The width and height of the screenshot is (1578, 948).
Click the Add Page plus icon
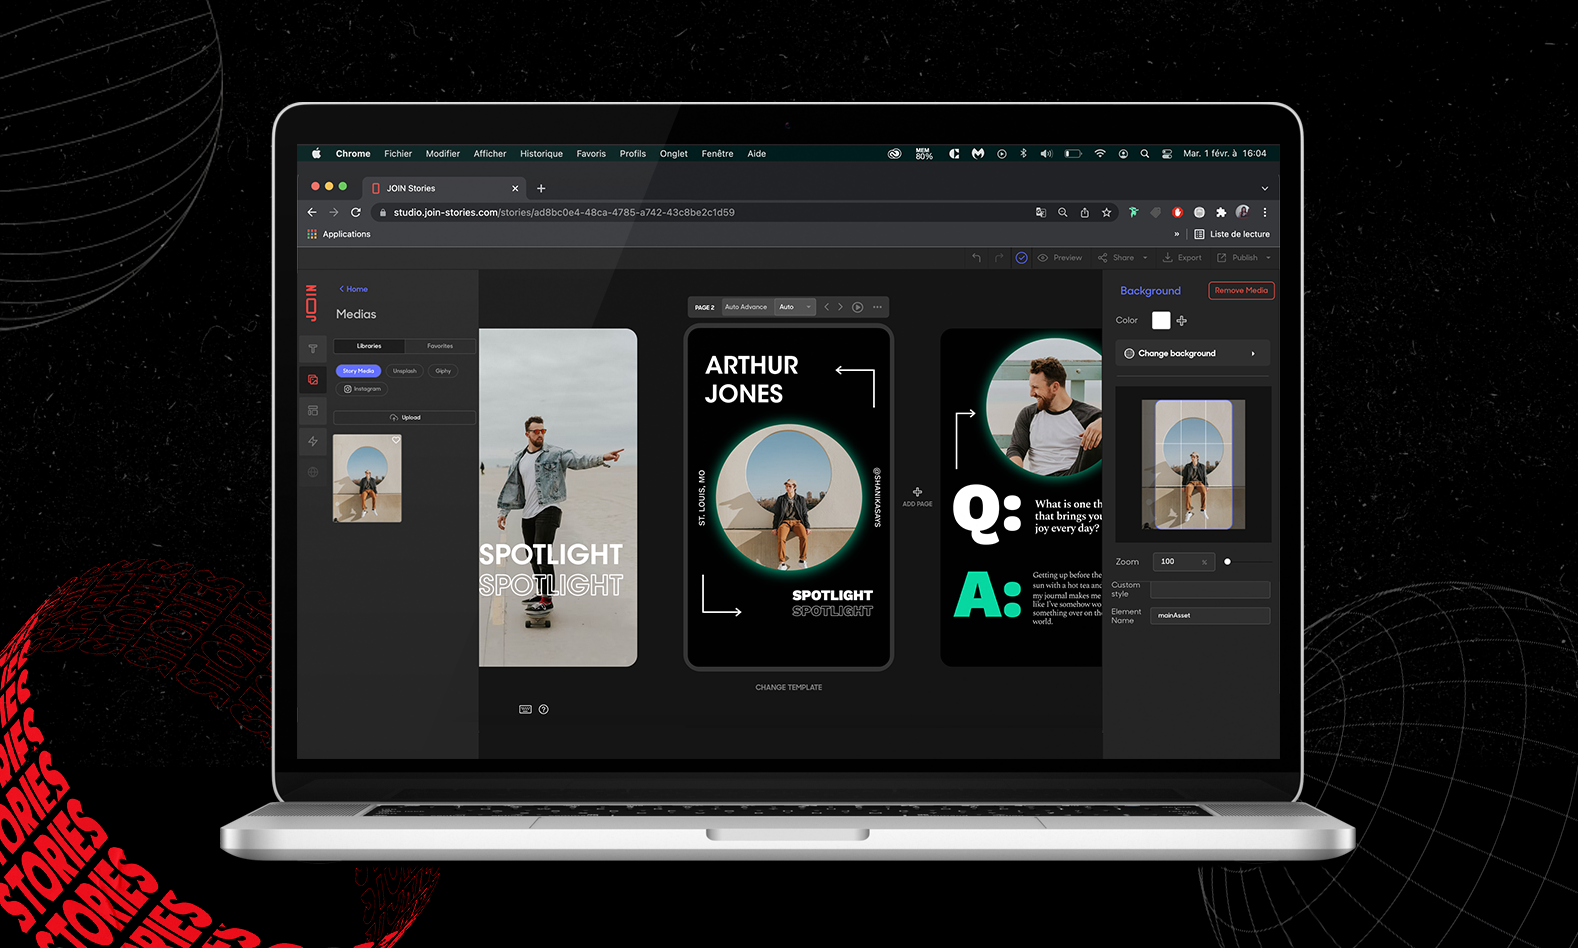click(917, 492)
